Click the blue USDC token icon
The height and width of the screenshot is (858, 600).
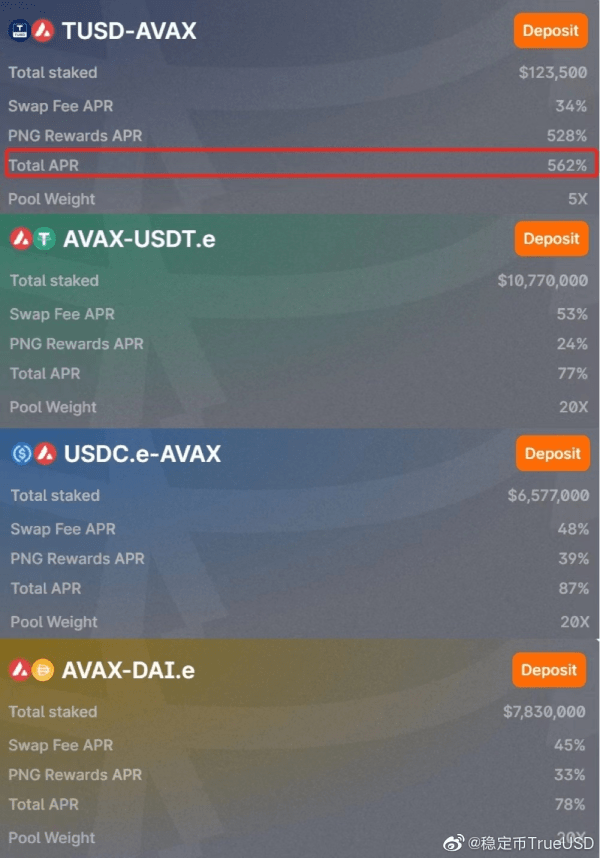tap(22, 454)
